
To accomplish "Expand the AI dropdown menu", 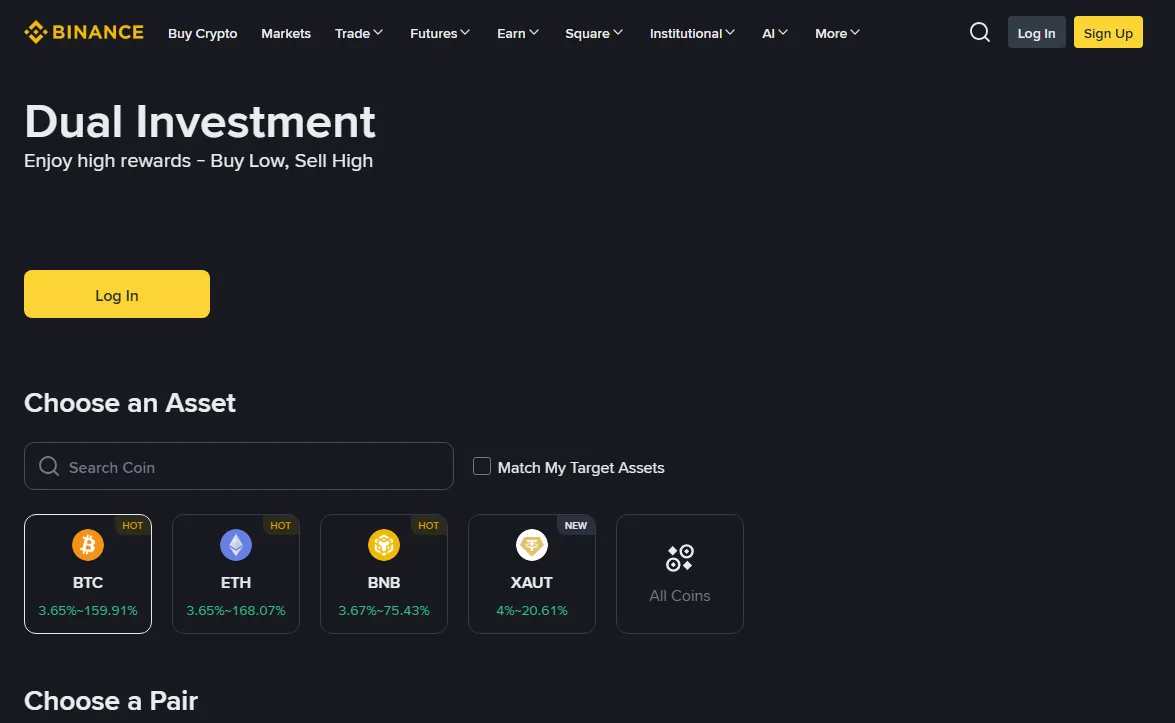I will [775, 33].
